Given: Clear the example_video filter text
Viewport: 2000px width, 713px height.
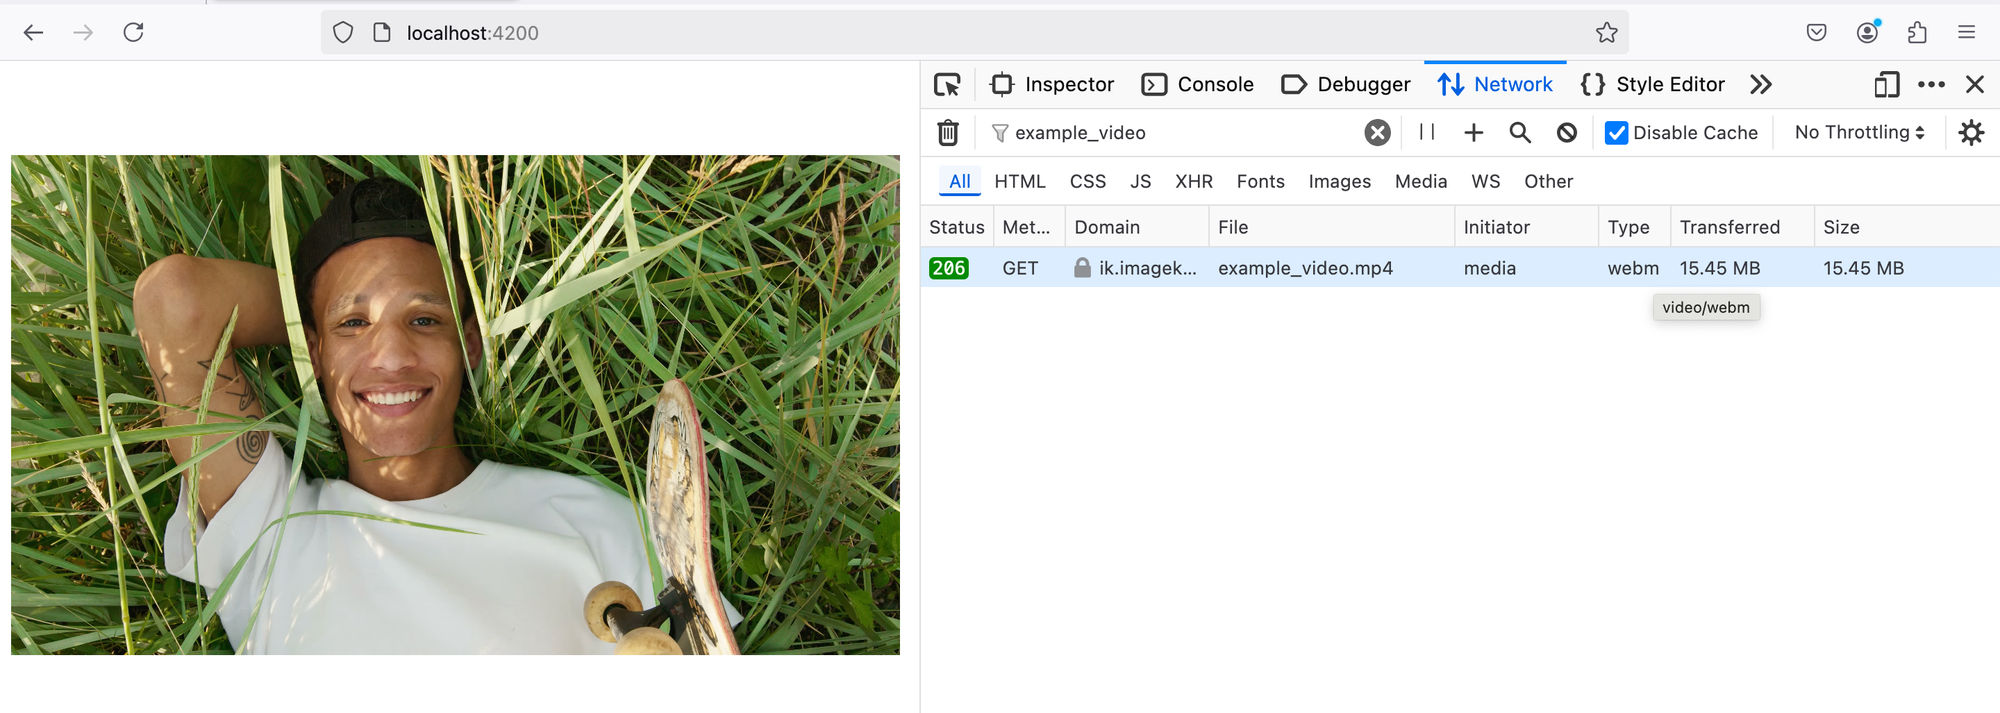Looking at the screenshot, I should (x=1377, y=133).
